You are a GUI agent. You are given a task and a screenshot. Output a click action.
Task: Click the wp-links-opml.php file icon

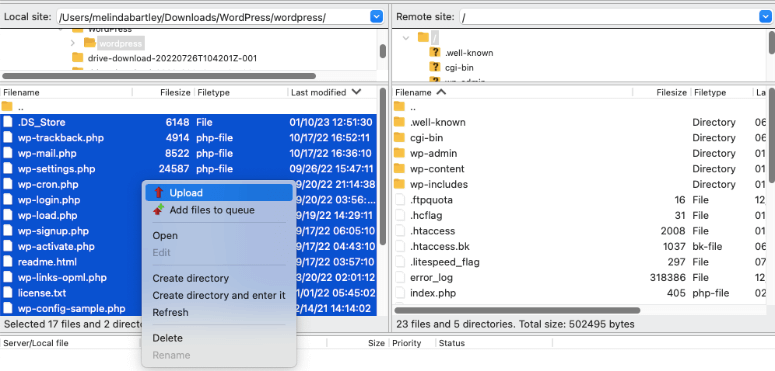[x=7, y=278]
